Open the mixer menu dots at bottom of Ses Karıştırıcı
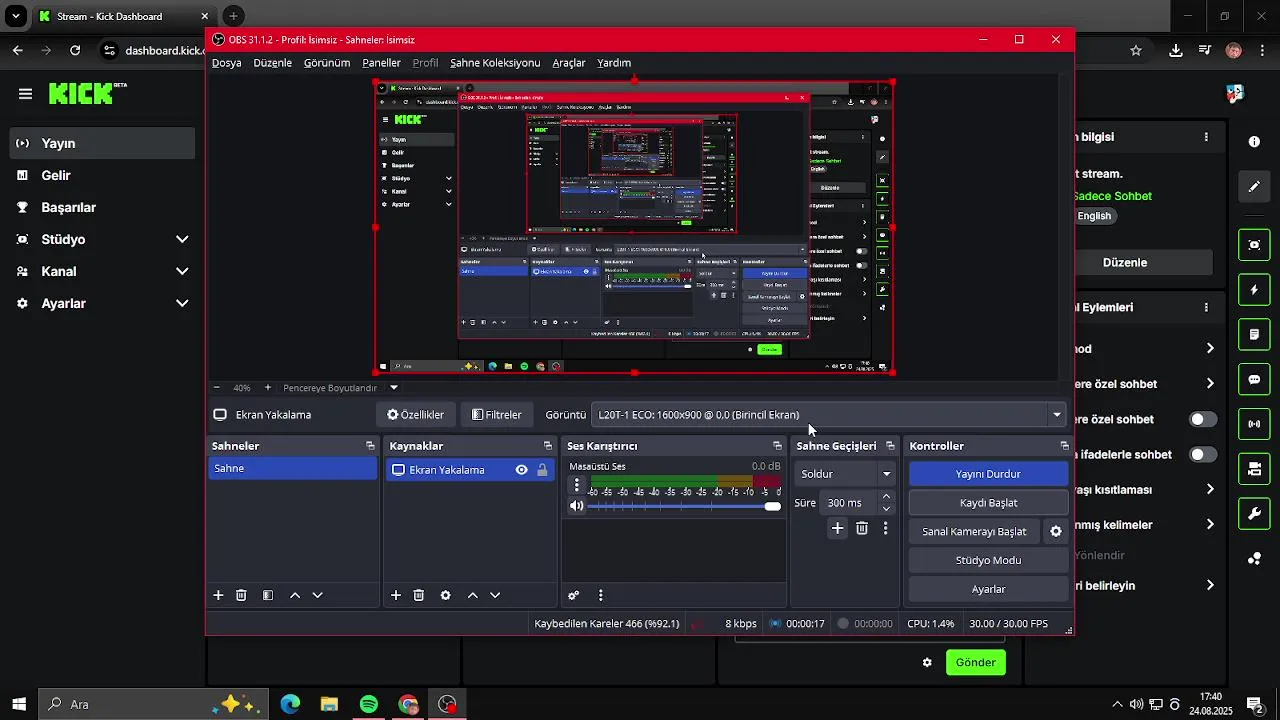This screenshot has height=720, width=1280. [600, 595]
